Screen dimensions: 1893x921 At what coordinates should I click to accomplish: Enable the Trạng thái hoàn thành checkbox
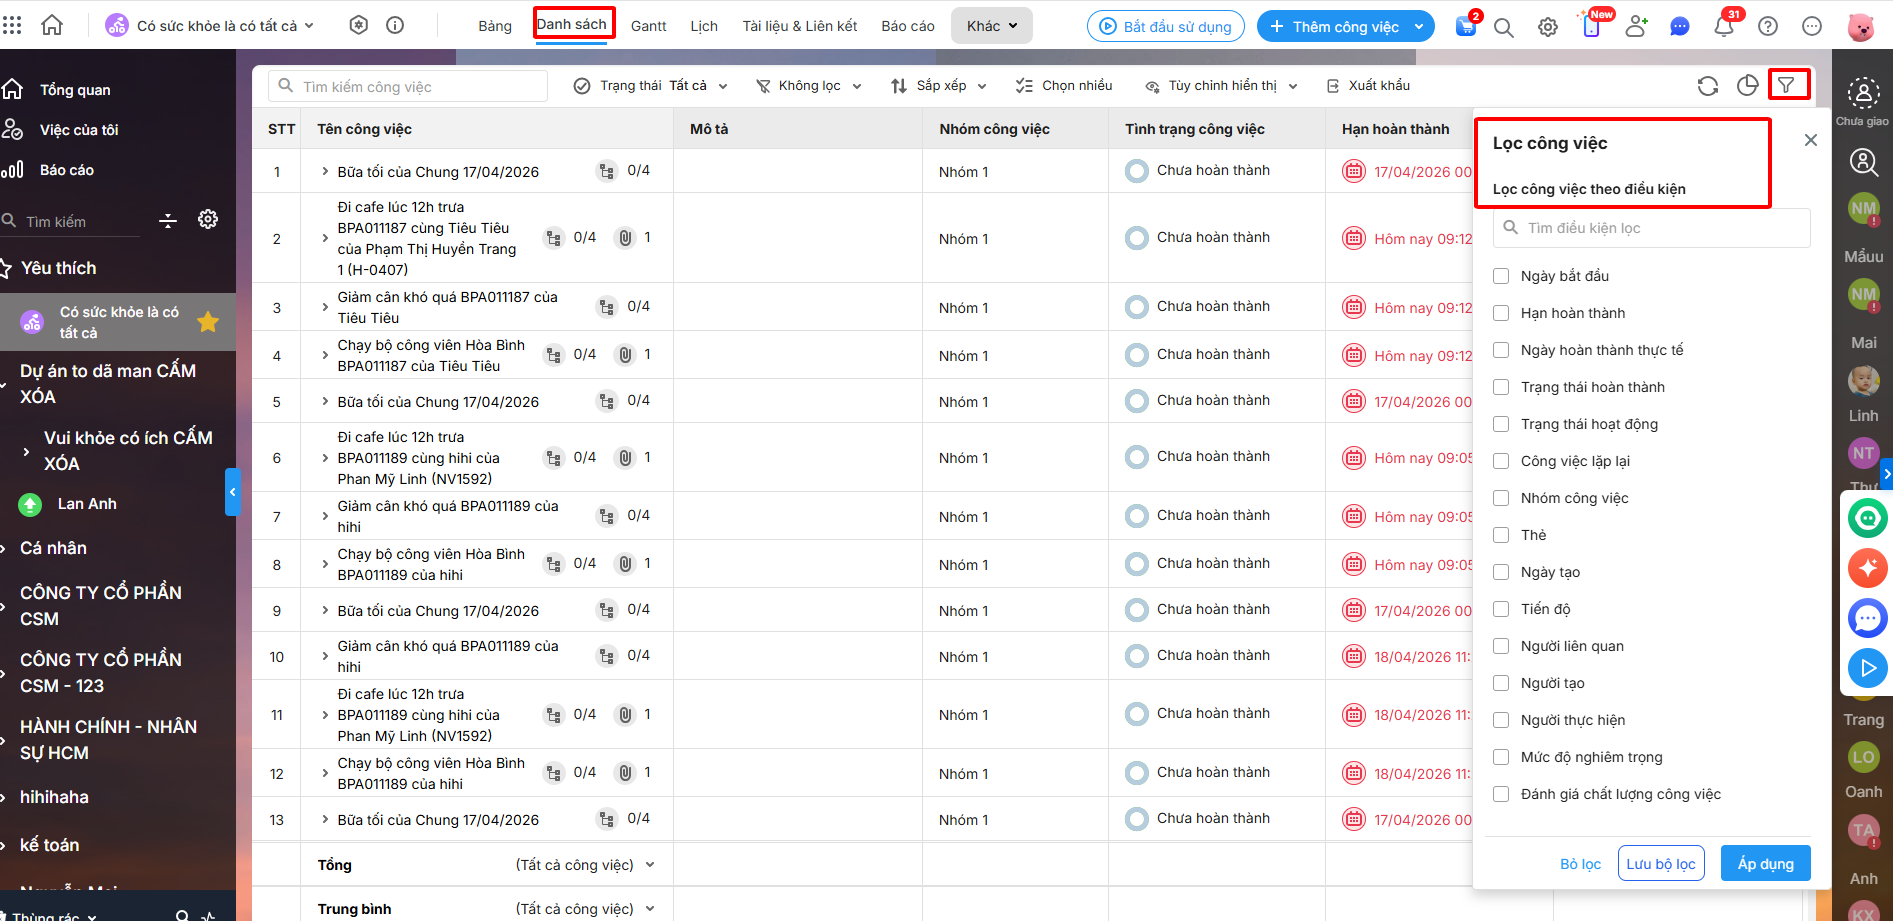(1501, 387)
